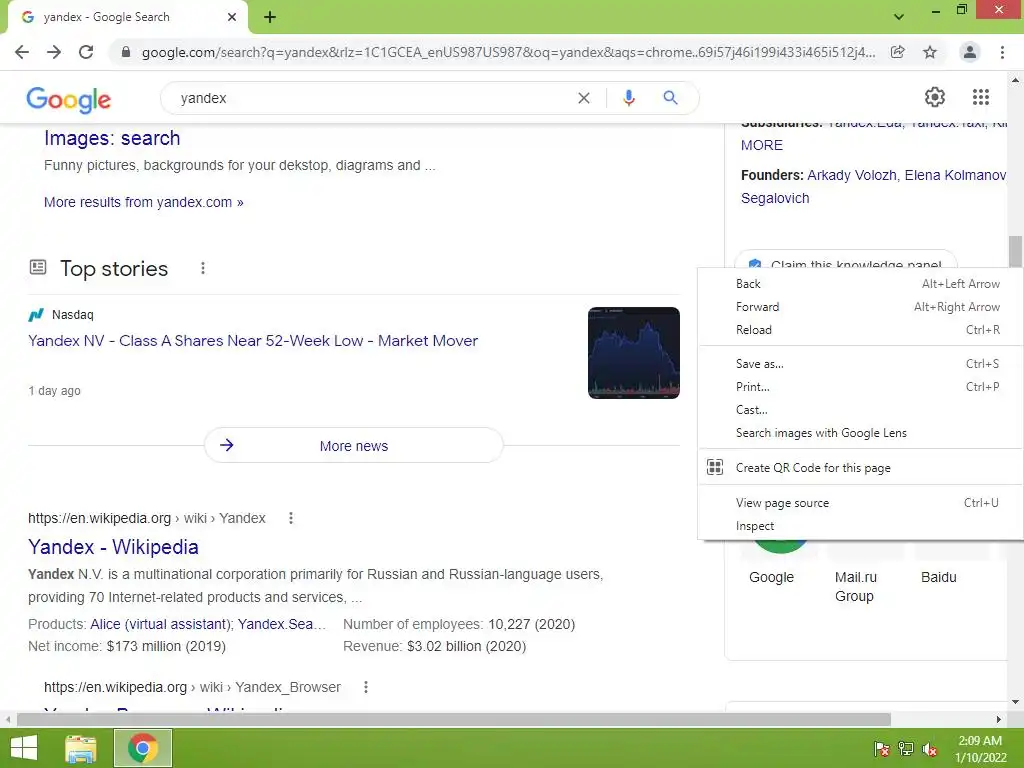Go back using browser back arrow
Image resolution: width=1024 pixels, height=768 pixels.
pyautogui.click(x=22, y=52)
